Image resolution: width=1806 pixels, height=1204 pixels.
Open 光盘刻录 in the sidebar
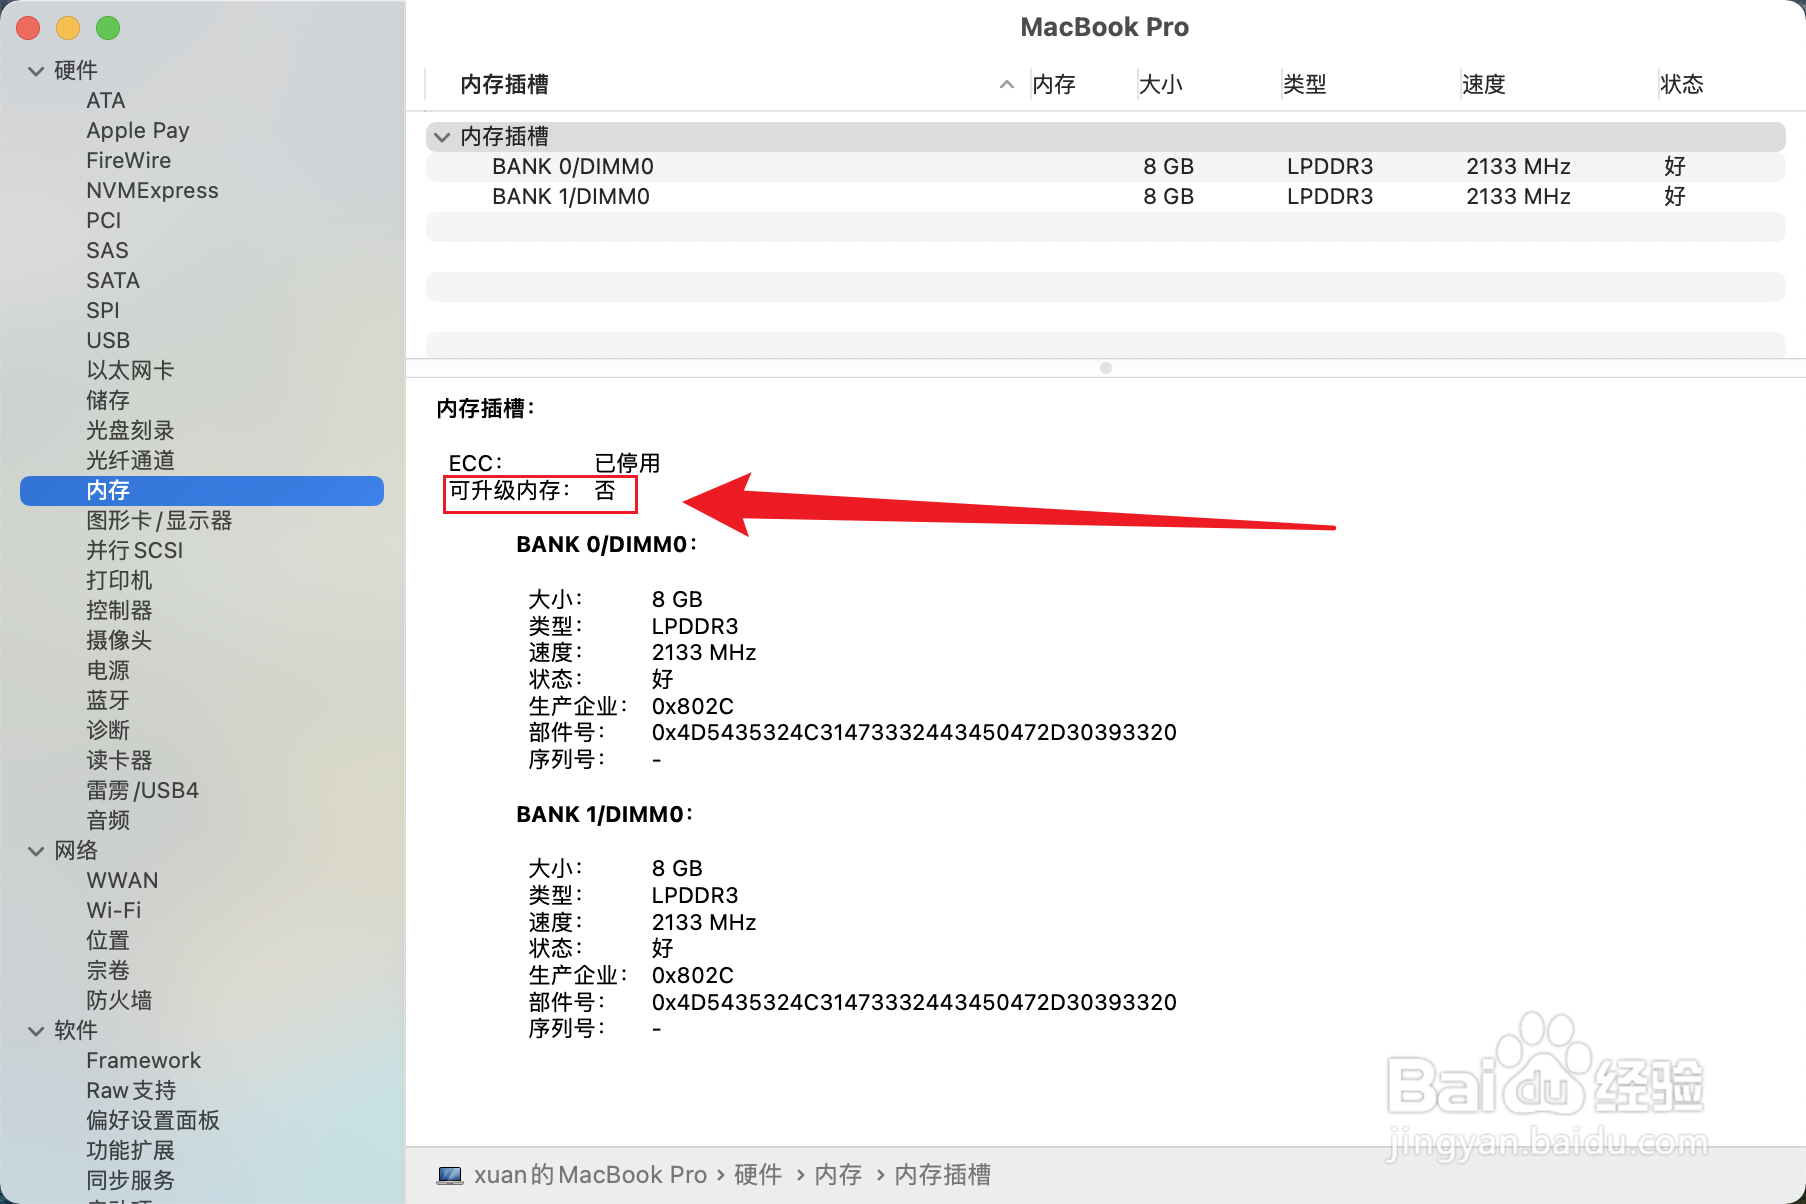pos(130,431)
